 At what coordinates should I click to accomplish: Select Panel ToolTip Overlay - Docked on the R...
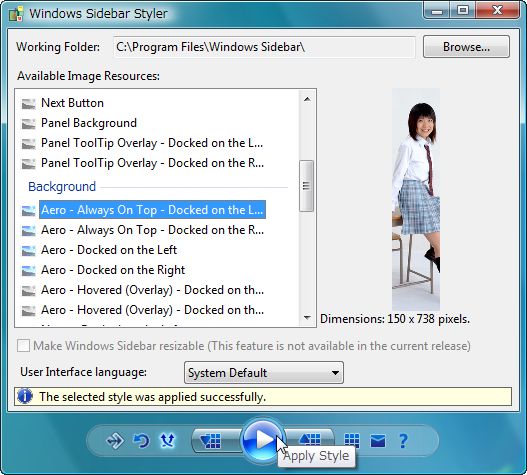point(152,163)
